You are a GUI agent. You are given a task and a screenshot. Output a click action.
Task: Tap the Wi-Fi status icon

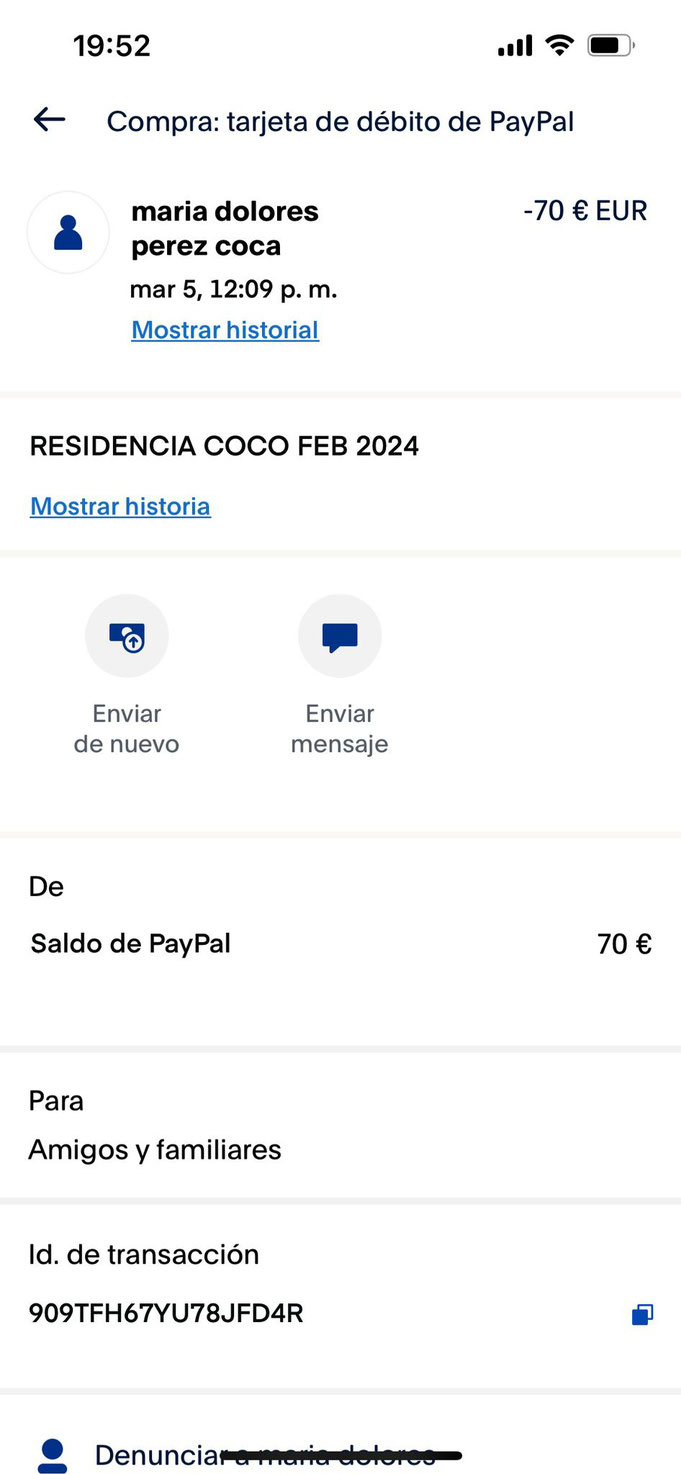tap(559, 45)
